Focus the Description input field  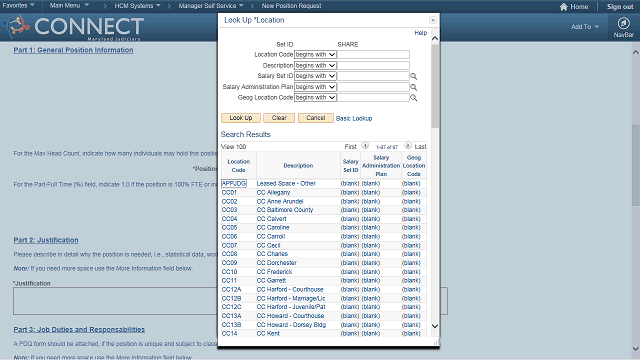(x=373, y=65)
